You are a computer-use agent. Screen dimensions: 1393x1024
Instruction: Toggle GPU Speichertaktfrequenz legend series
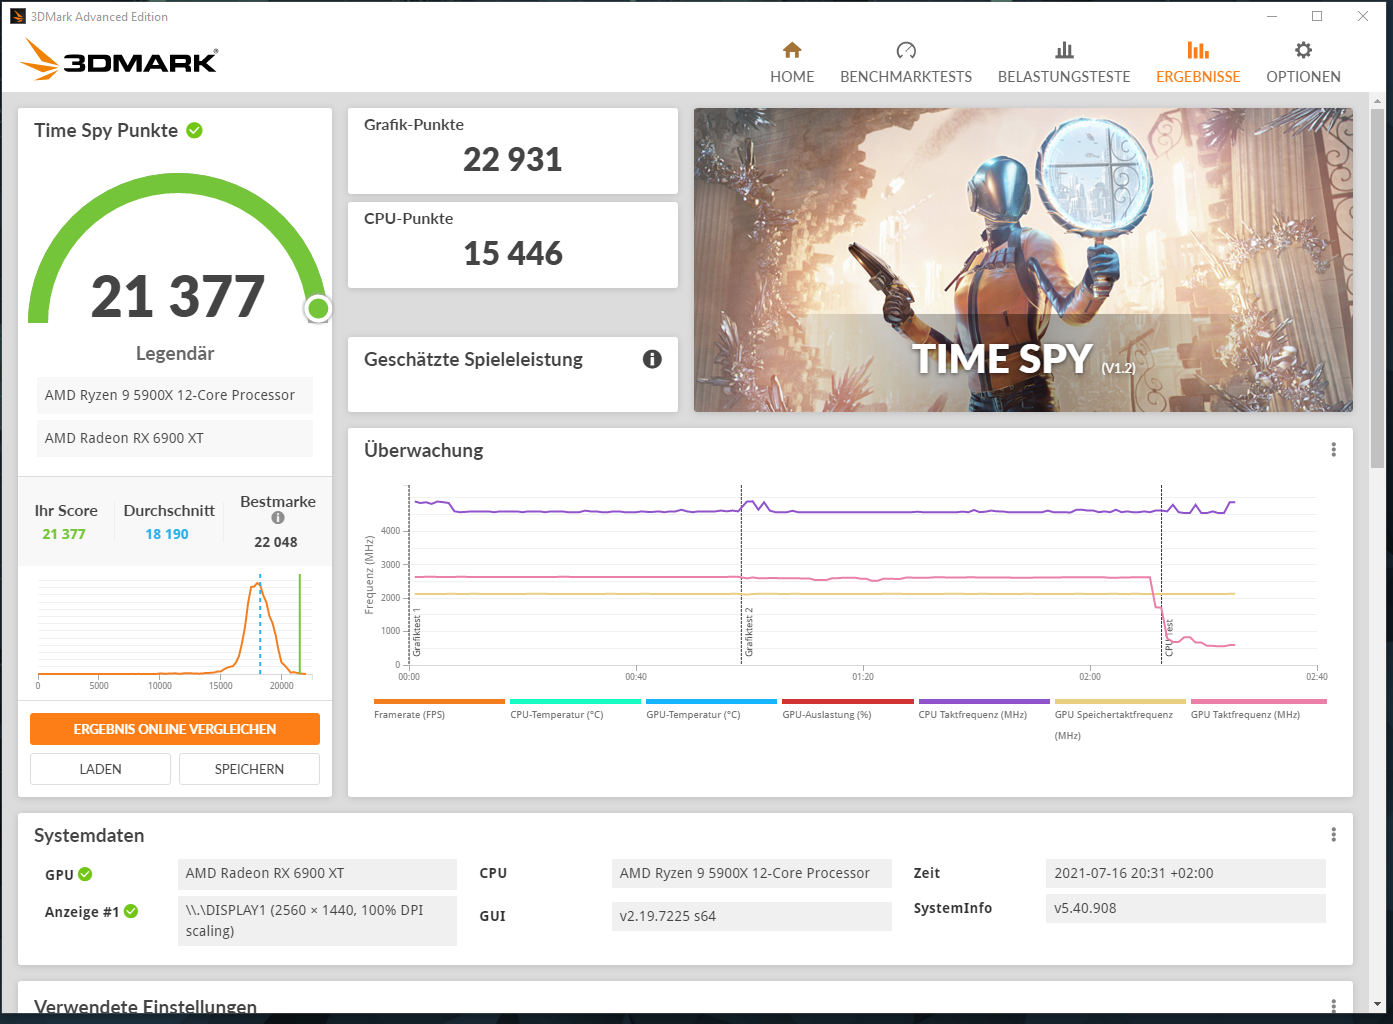click(1120, 719)
